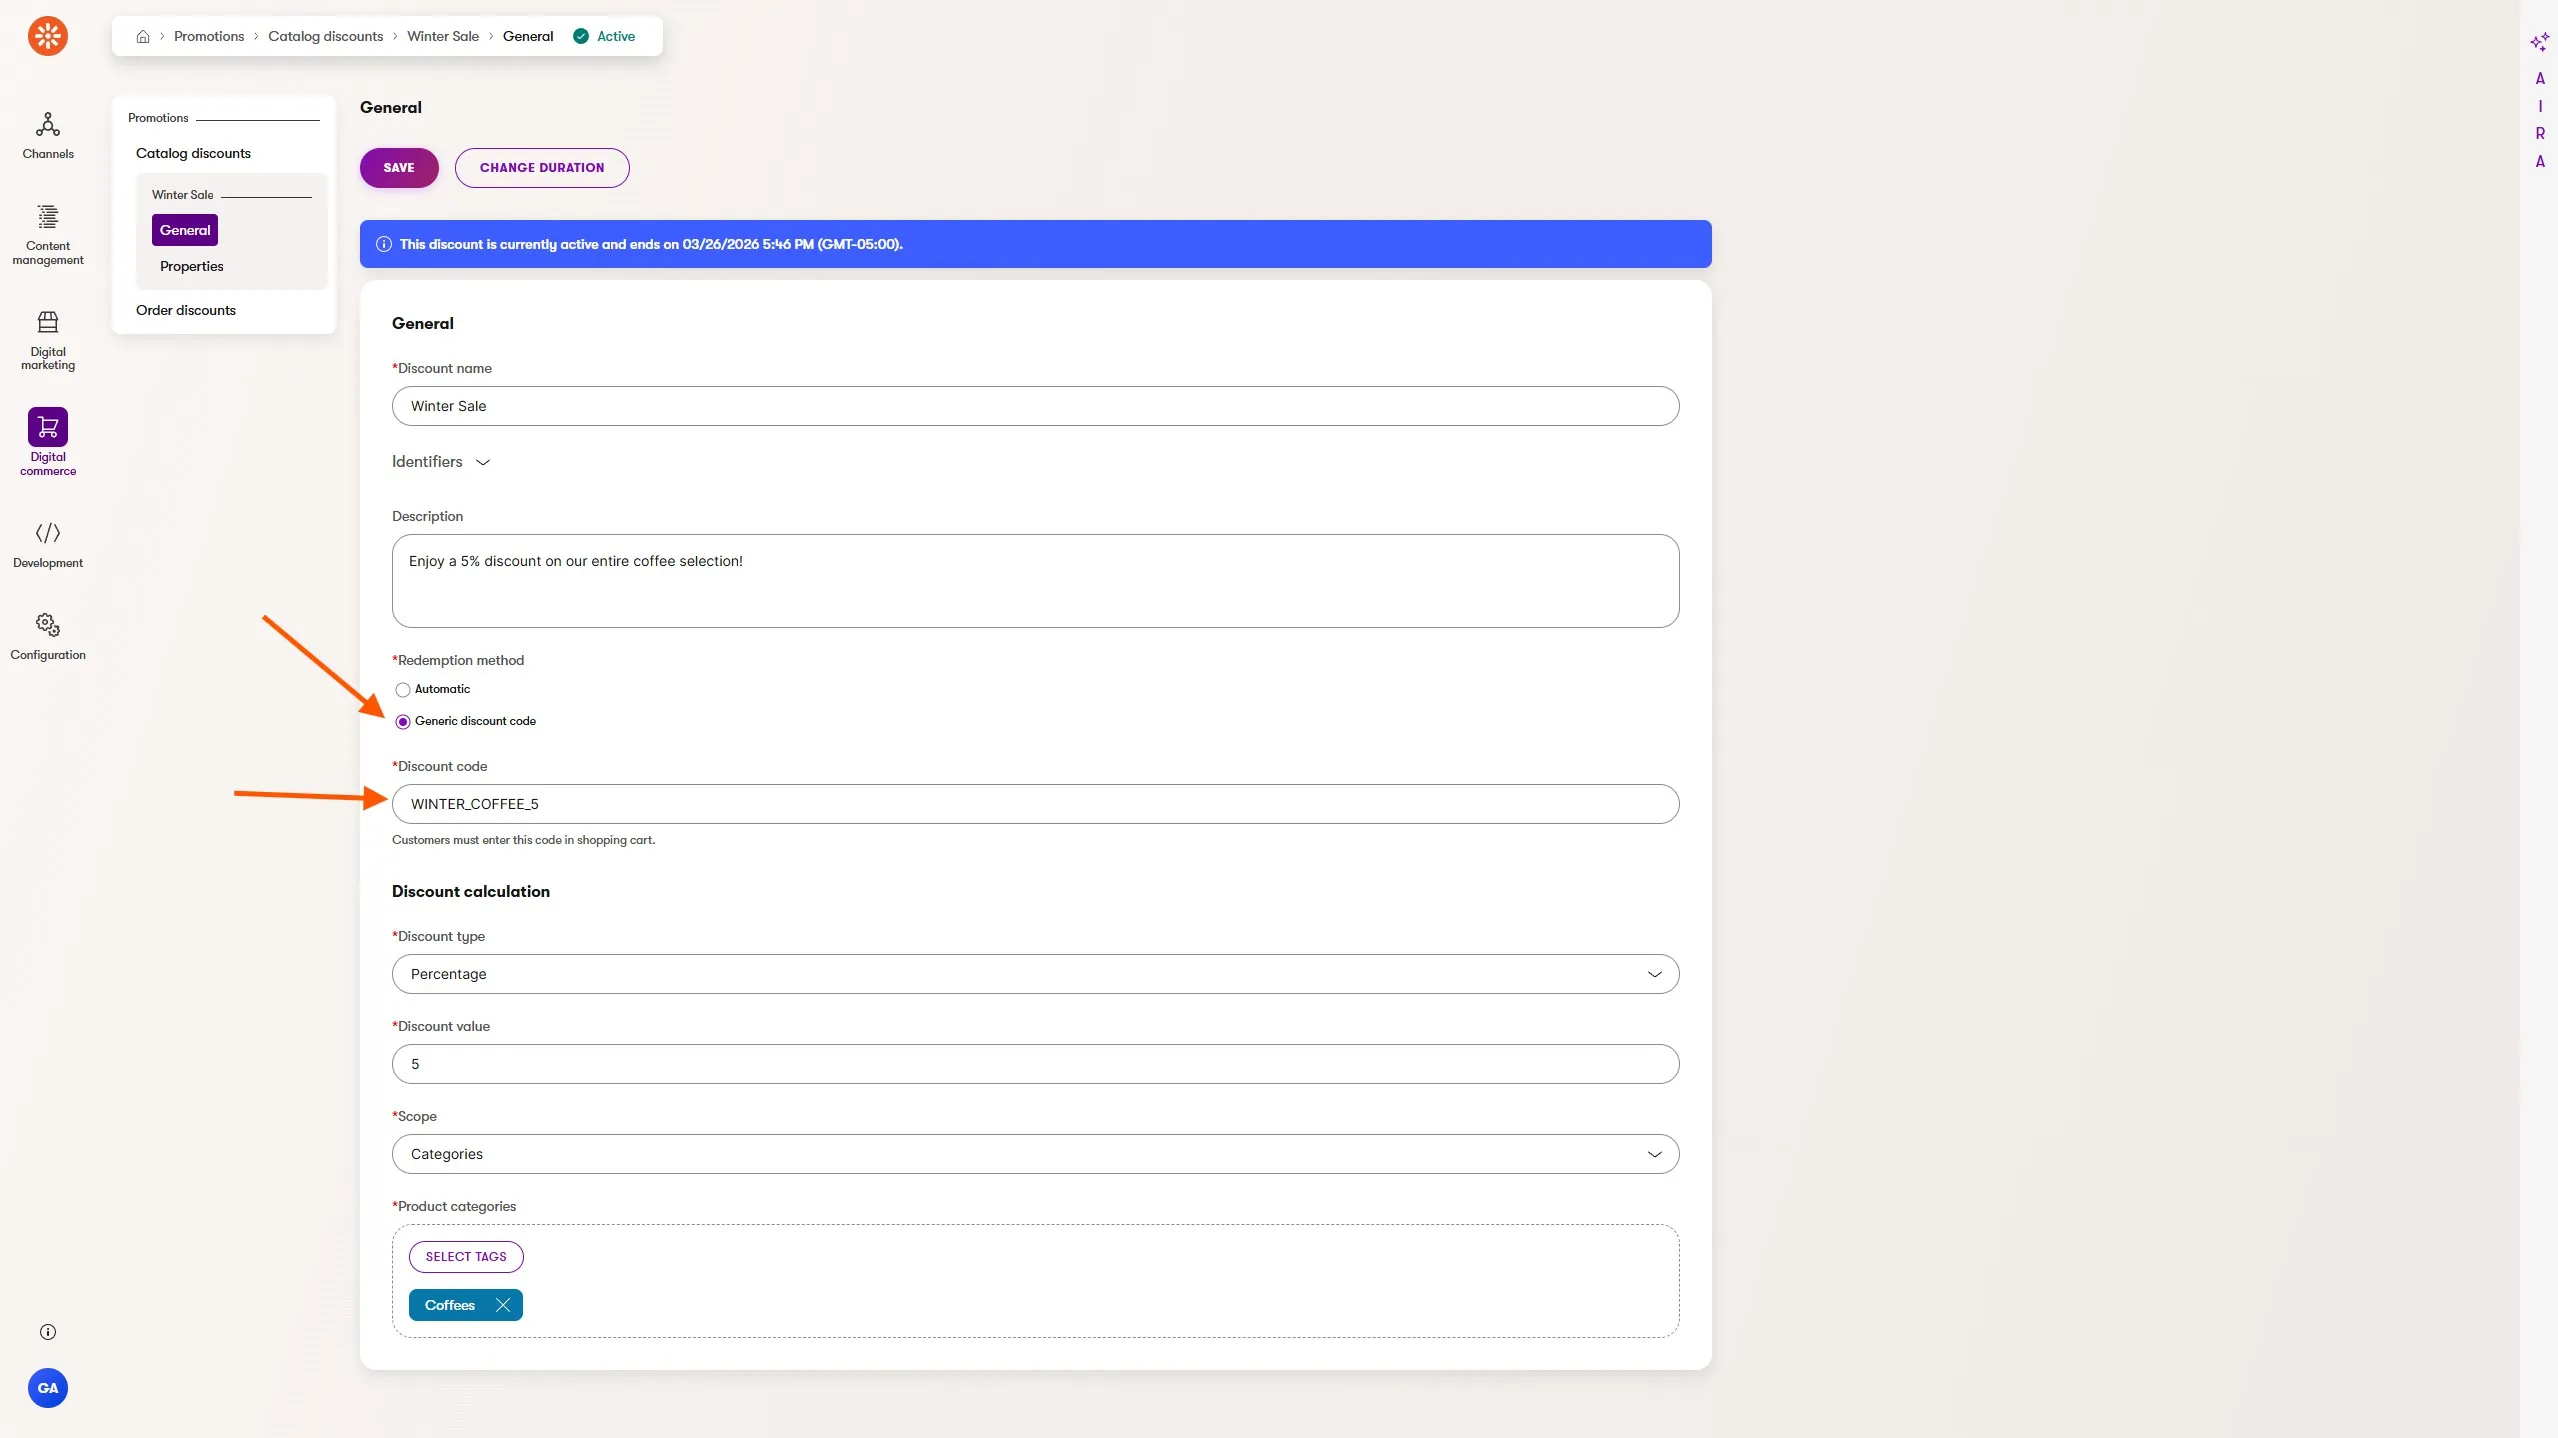This screenshot has height=1438, width=2558.
Task: Select Generic discount code radio option
Action: [x=403, y=722]
